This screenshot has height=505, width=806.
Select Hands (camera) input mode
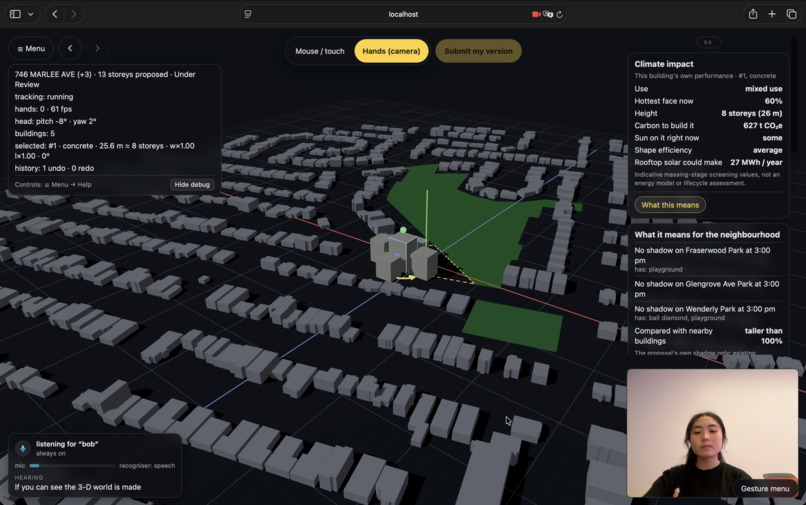coord(391,51)
